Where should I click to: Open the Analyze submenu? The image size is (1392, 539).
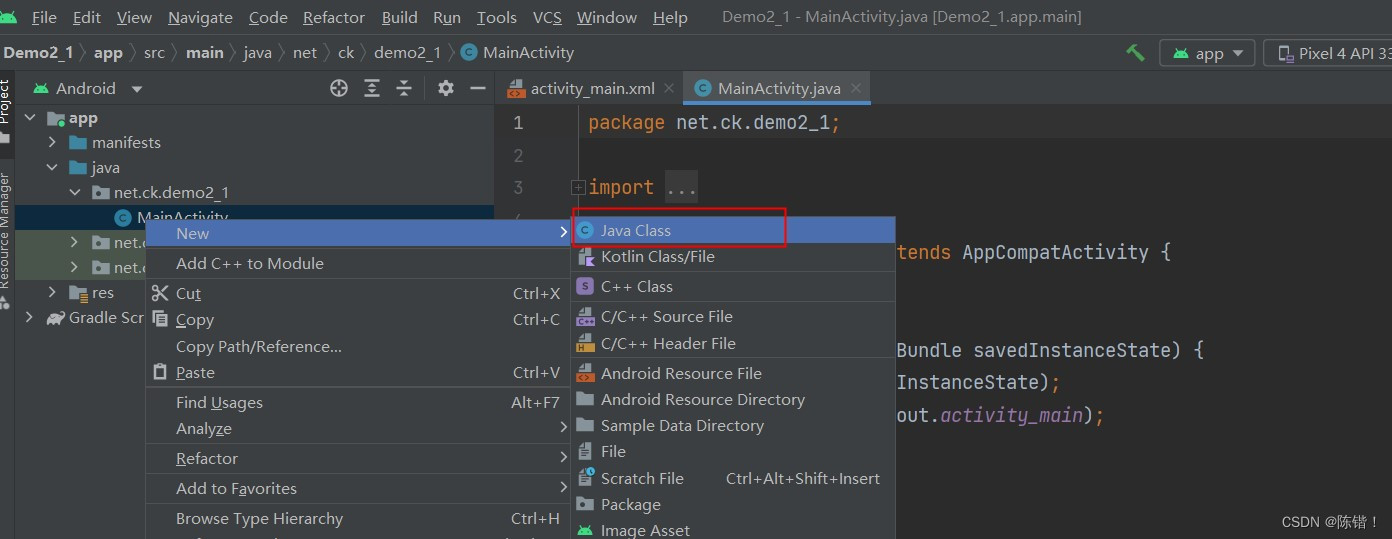pos(358,429)
